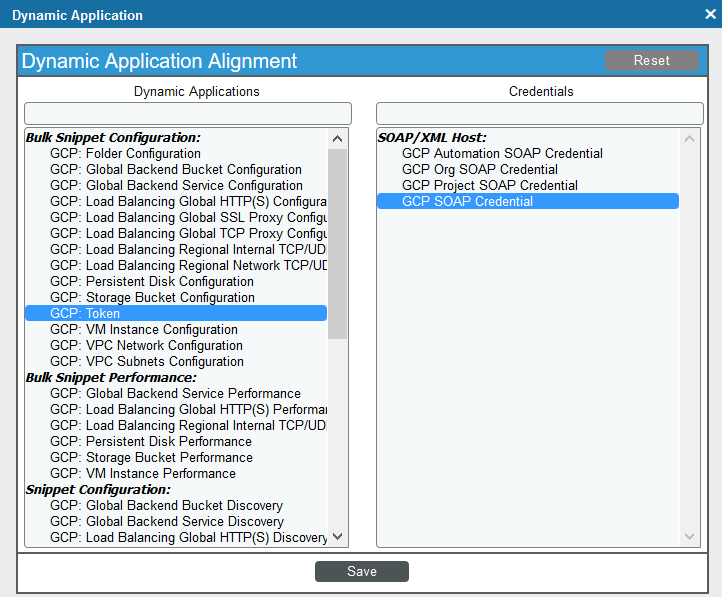
Task: Select GCP: Storage Bucket Performance
Action: pyautogui.click(x=176, y=458)
